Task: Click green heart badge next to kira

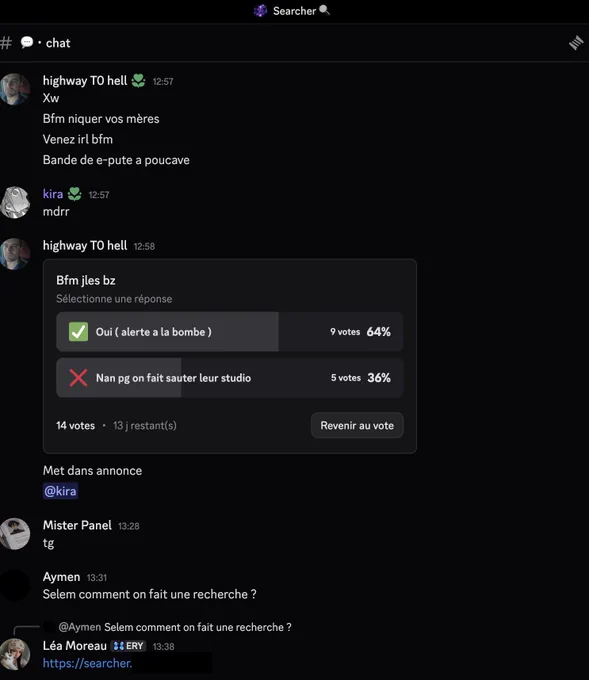Action: (x=75, y=194)
